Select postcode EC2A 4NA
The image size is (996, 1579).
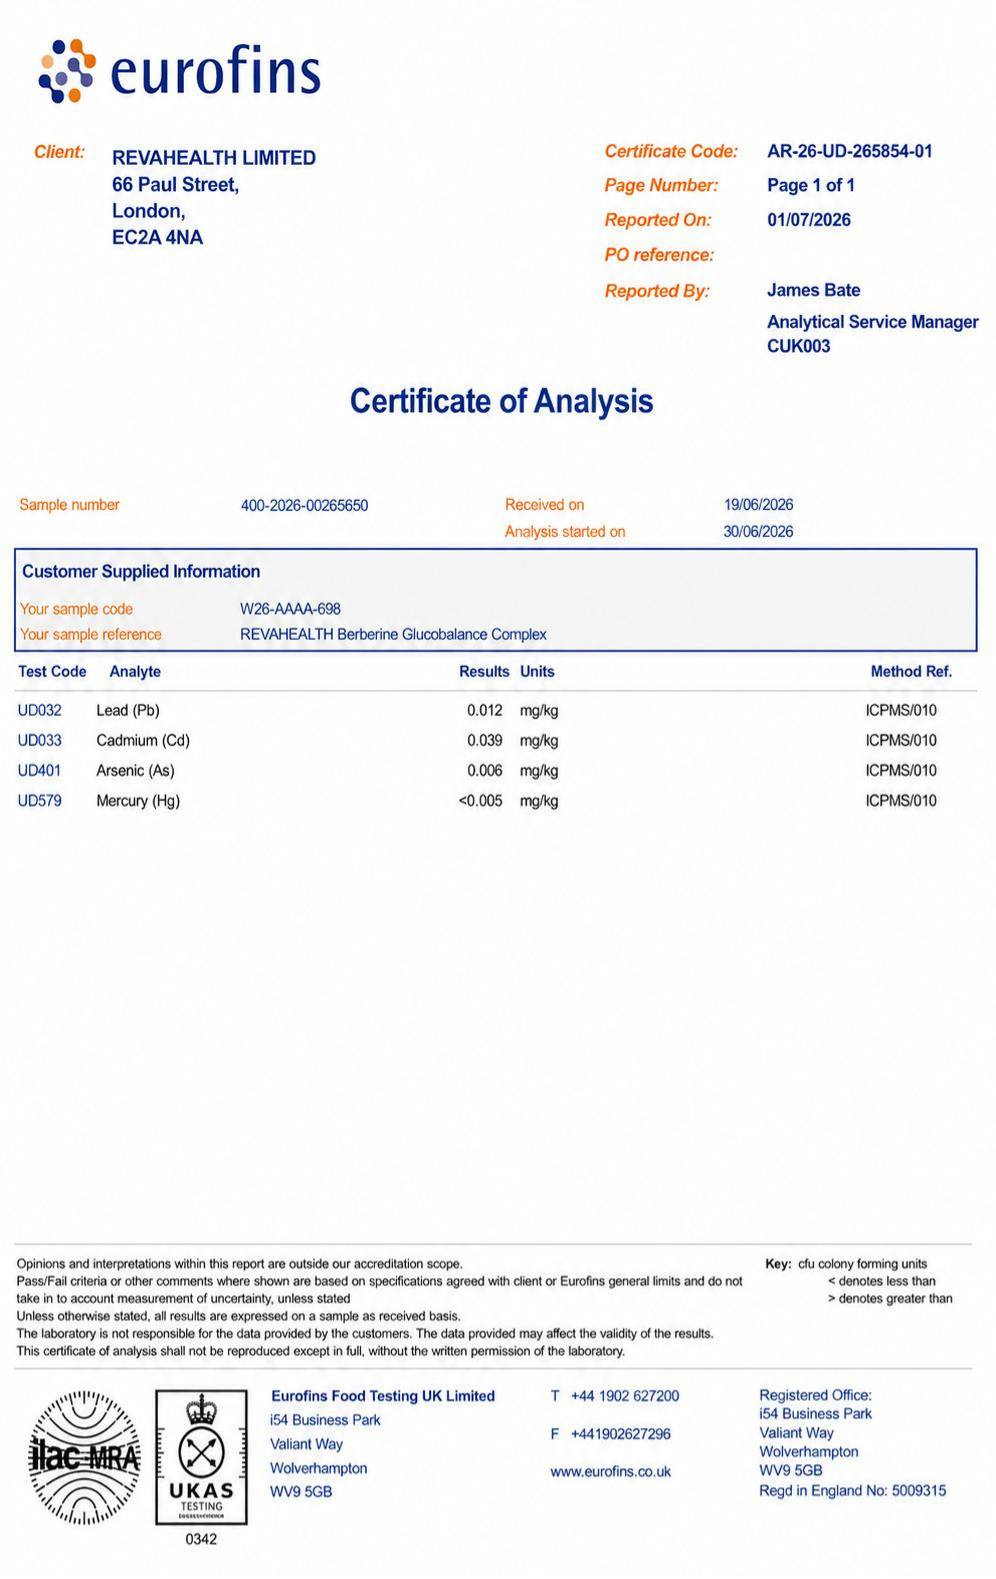(x=157, y=238)
